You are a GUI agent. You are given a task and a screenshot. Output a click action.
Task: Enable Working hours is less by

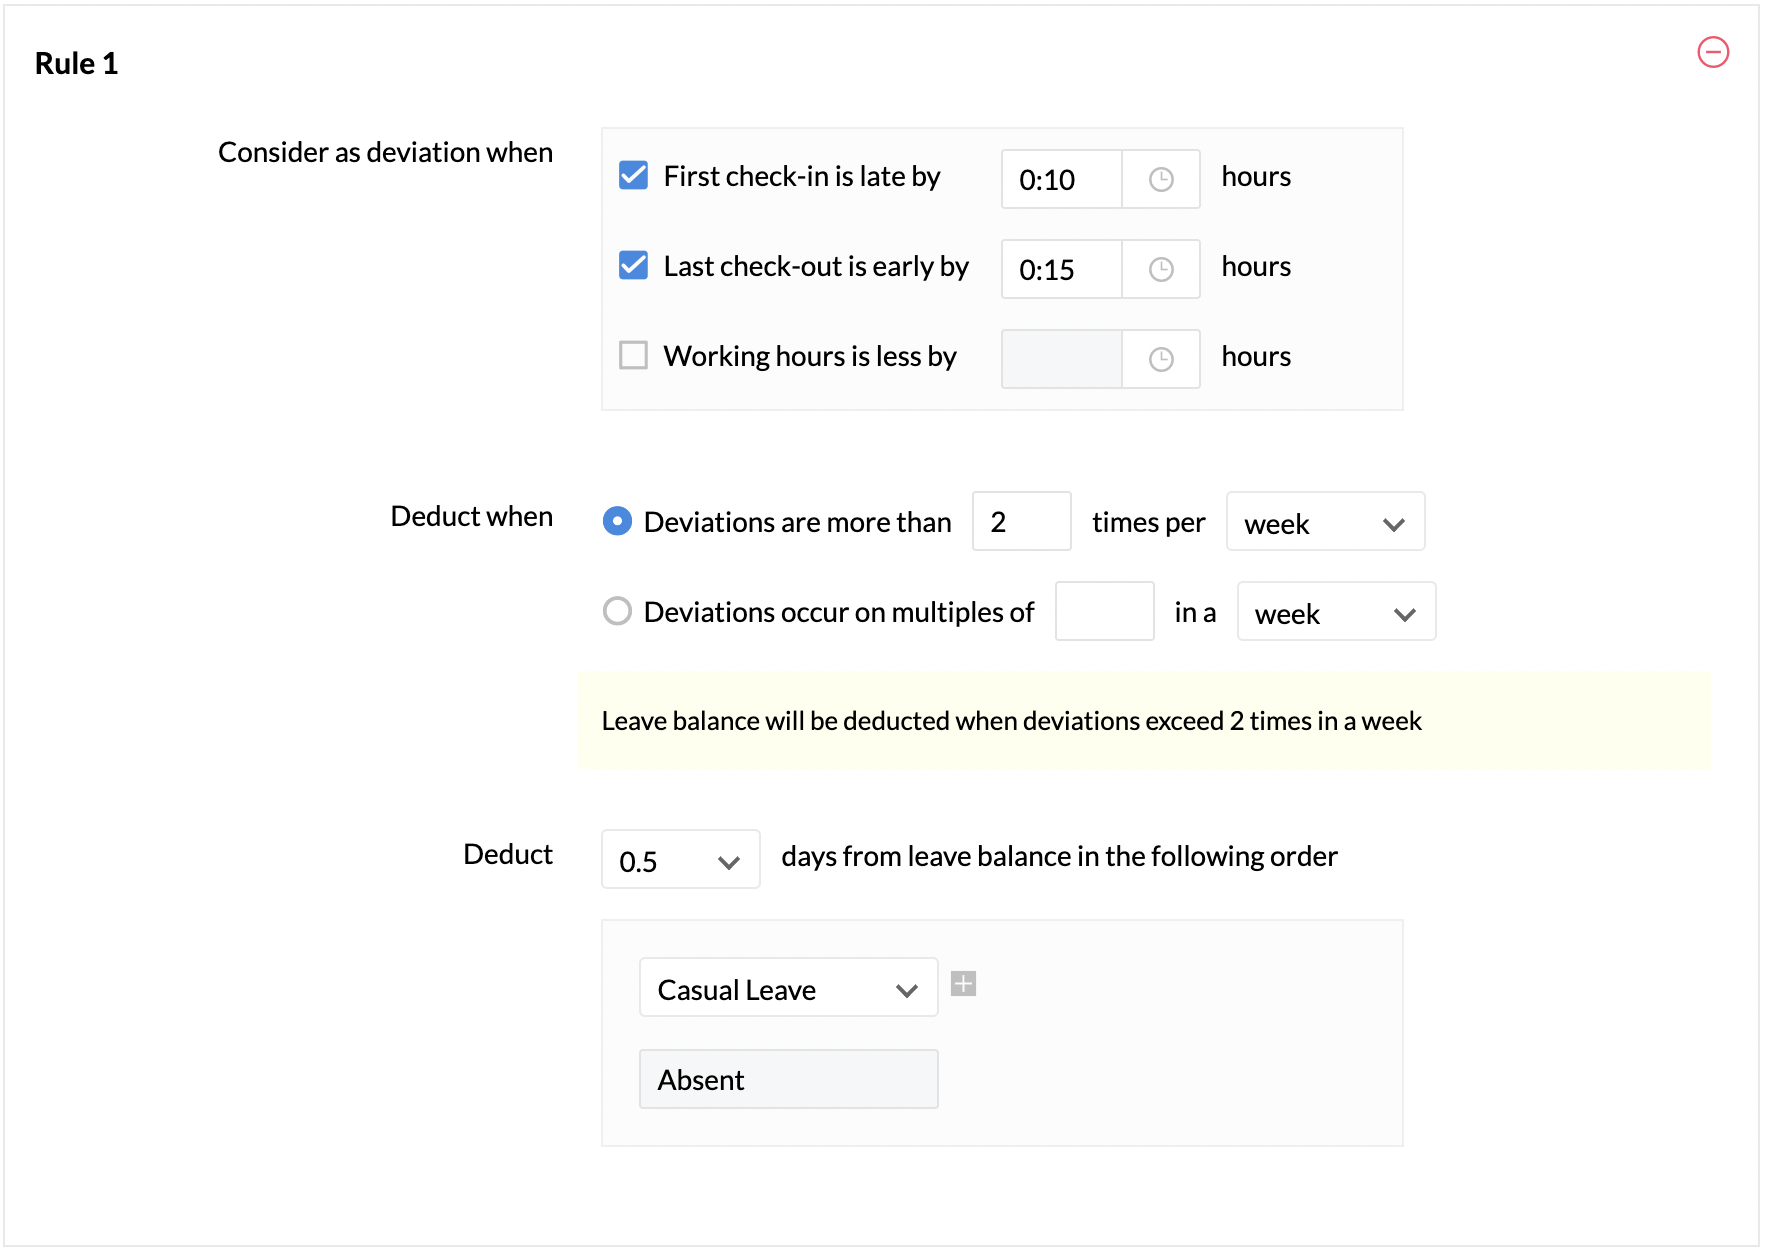(633, 355)
